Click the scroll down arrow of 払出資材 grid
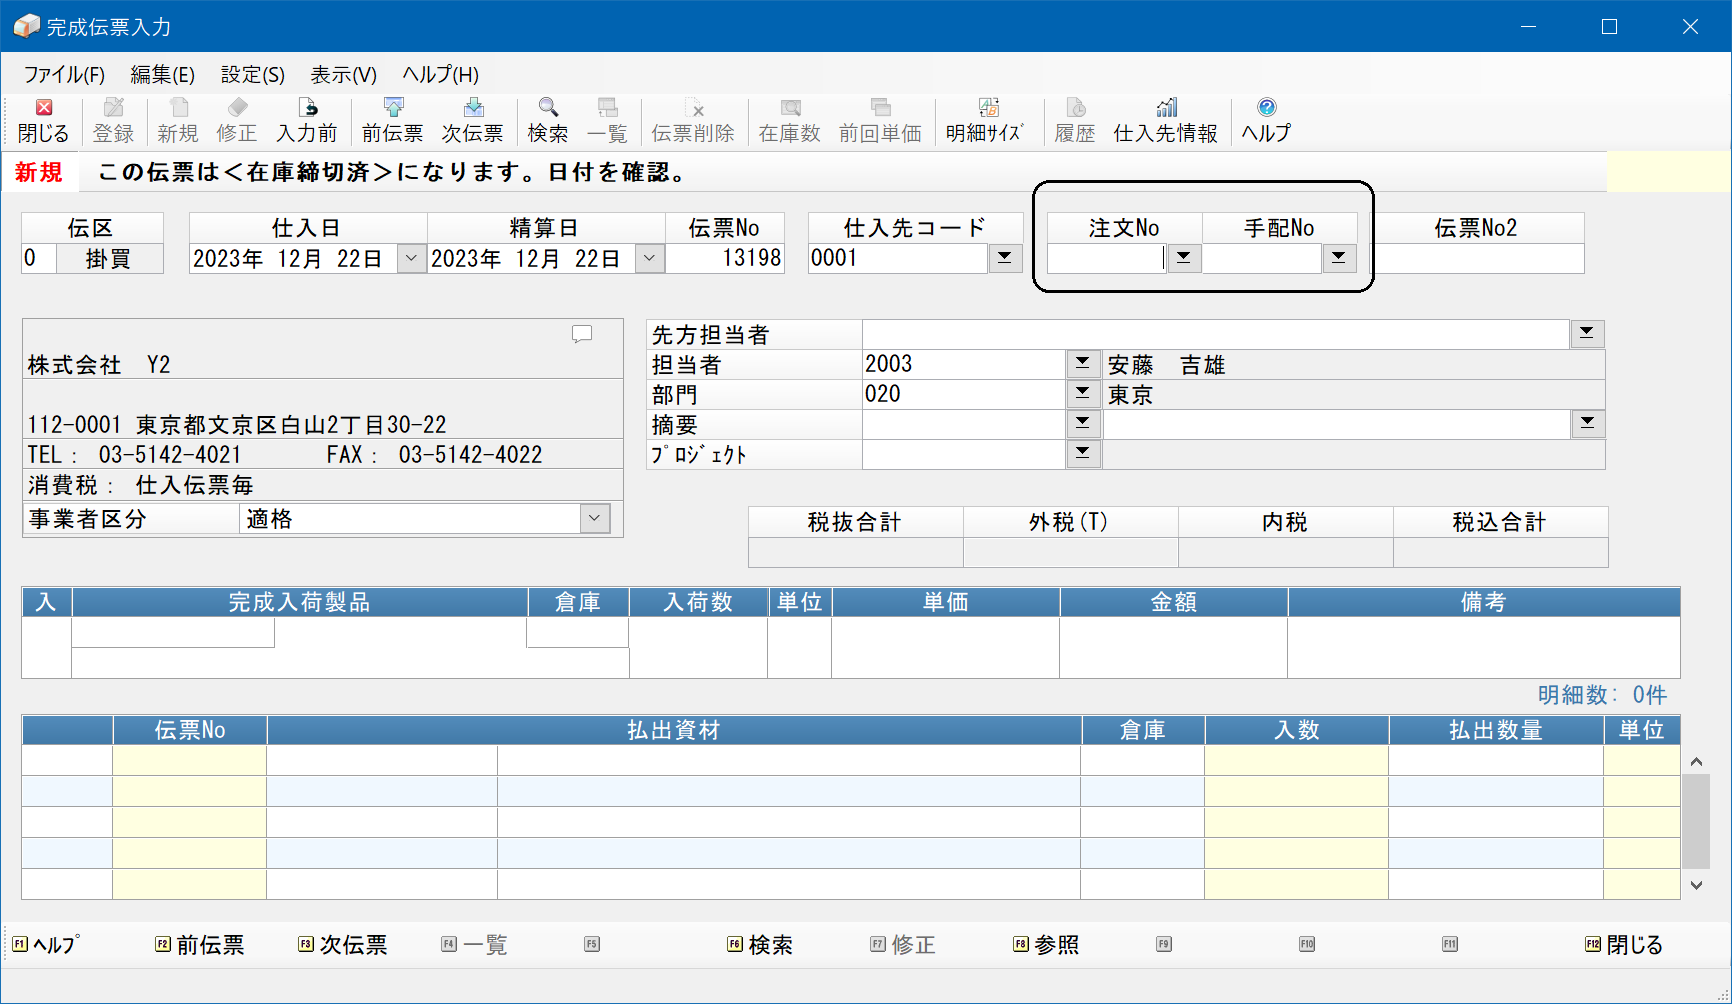The width and height of the screenshot is (1732, 1004). pos(1696,885)
